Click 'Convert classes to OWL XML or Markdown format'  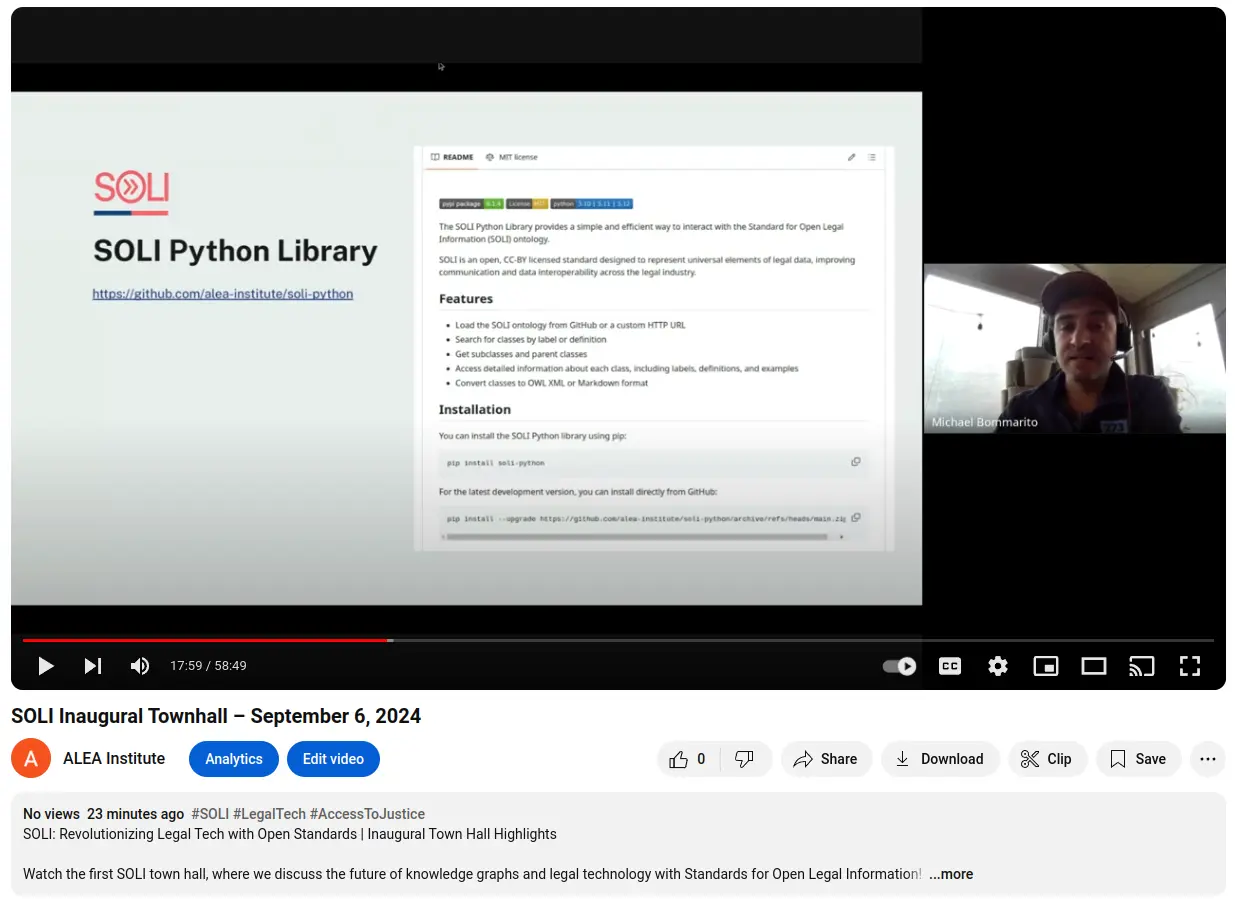pyautogui.click(x=552, y=383)
